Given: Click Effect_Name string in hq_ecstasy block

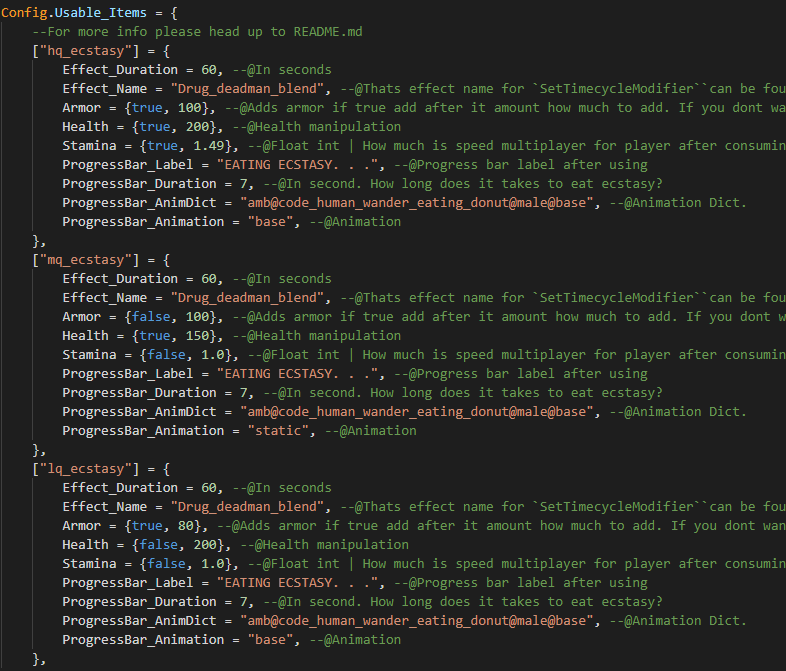Looking at the screenshot, I should (x=247, y=89).
